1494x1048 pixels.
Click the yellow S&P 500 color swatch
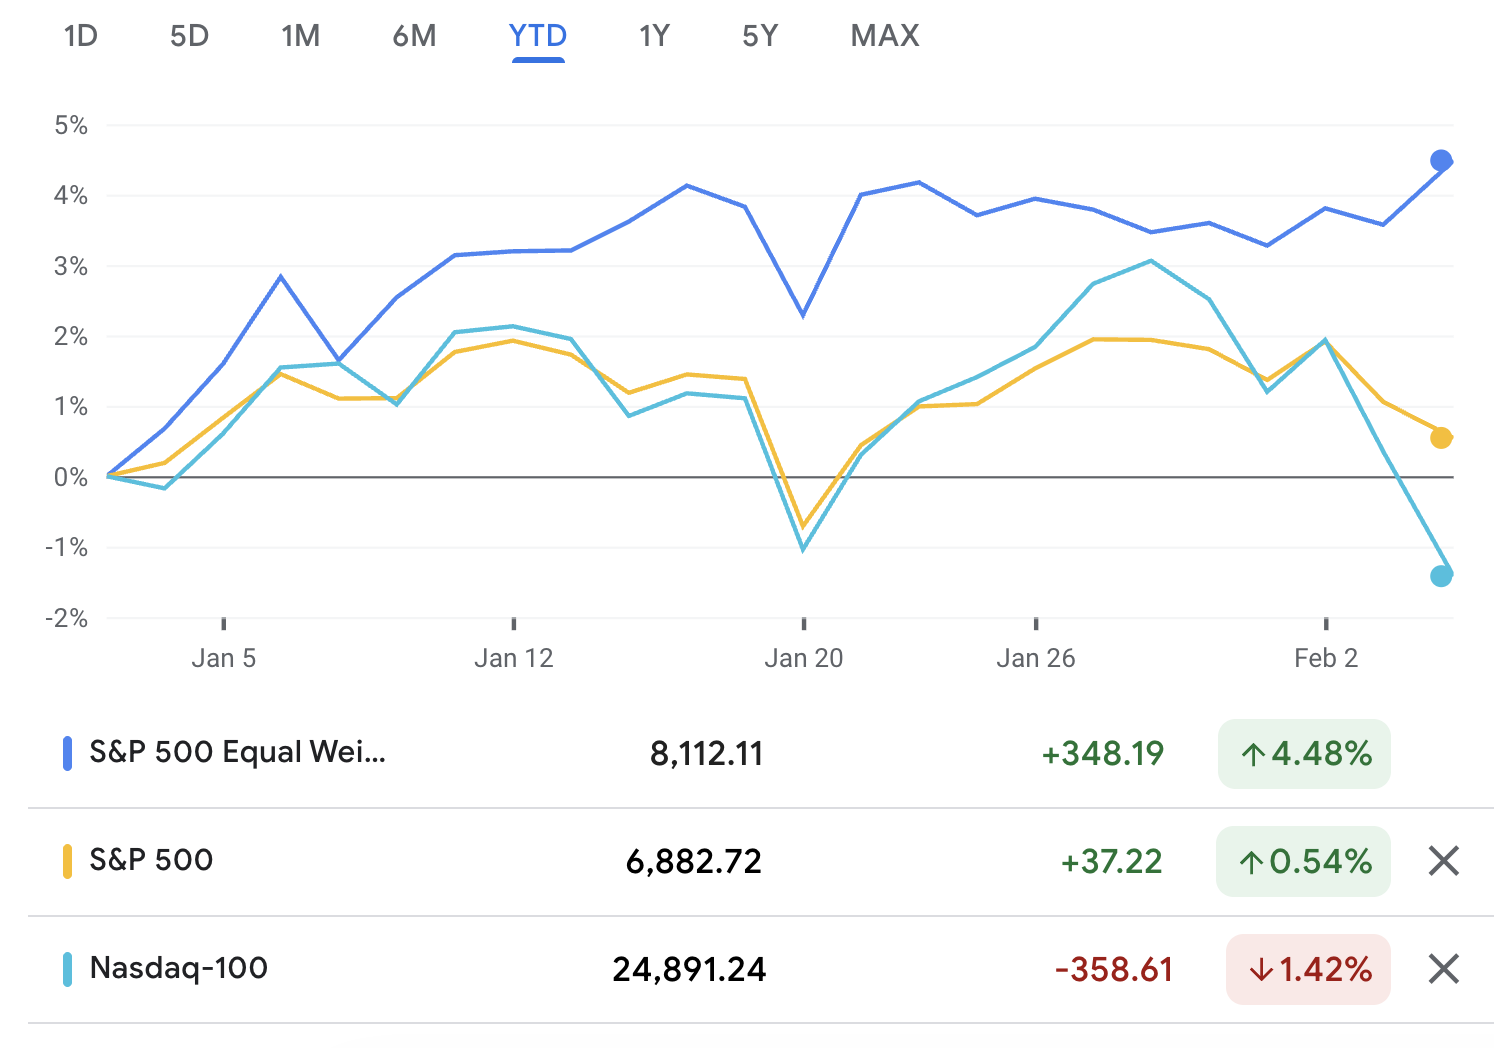(67, 861)
